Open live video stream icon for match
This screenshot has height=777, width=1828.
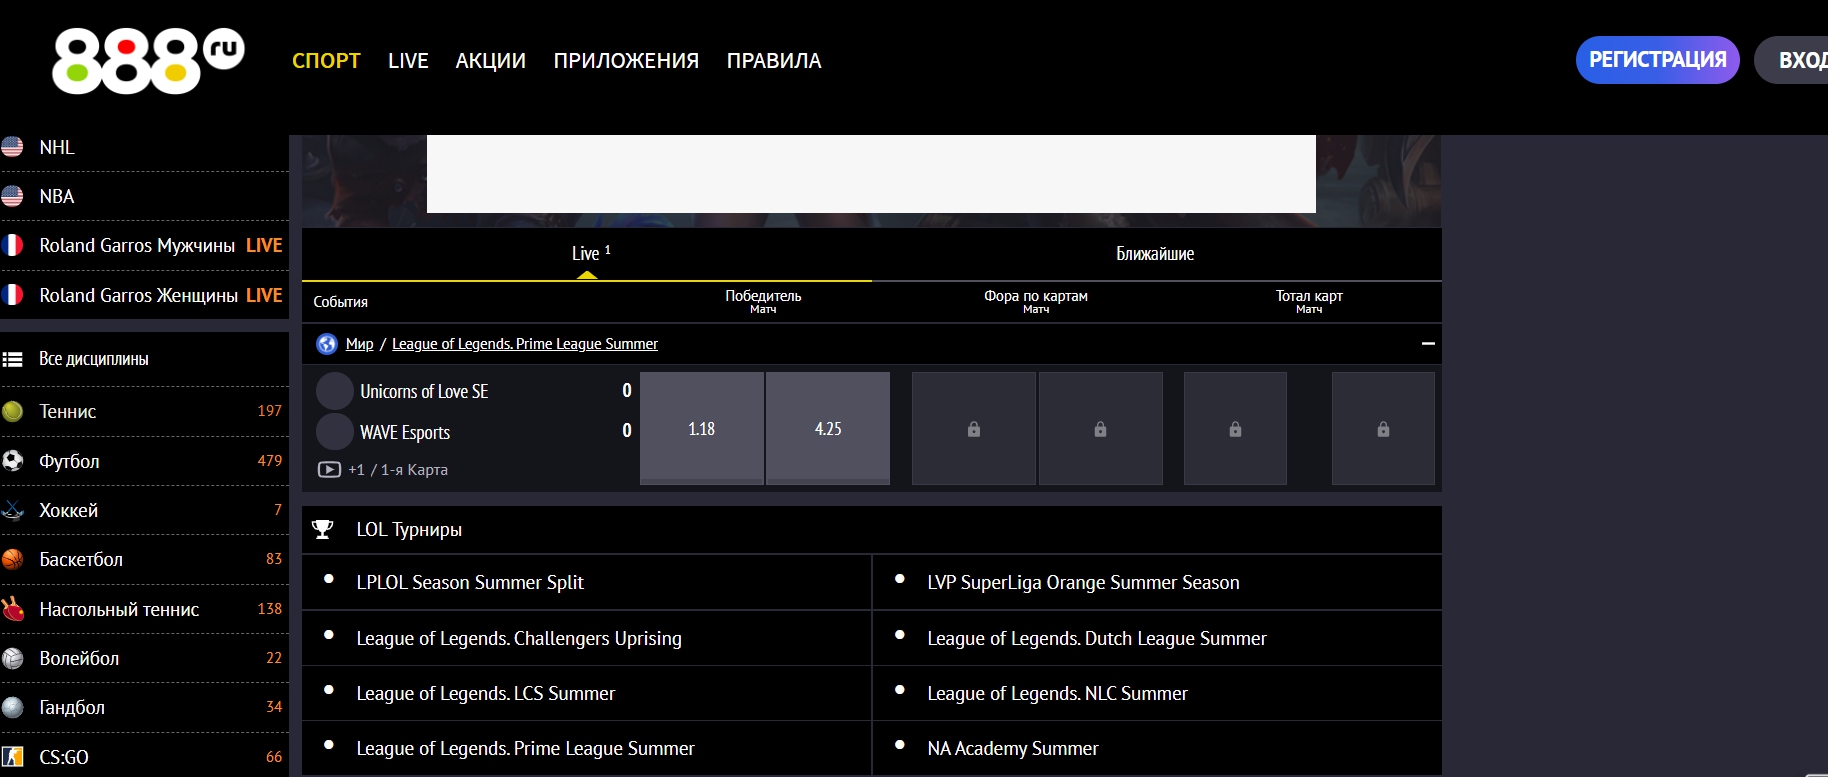329,469
